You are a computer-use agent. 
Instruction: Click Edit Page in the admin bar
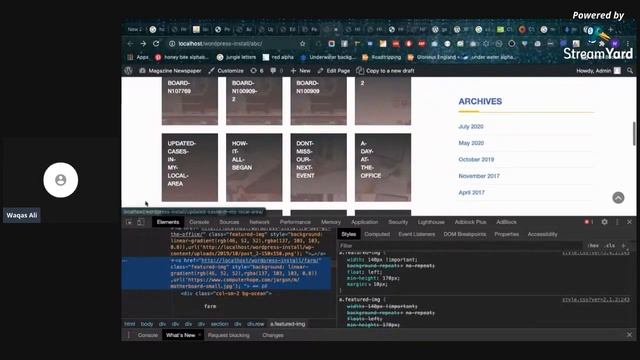click(x=334, y=71)
